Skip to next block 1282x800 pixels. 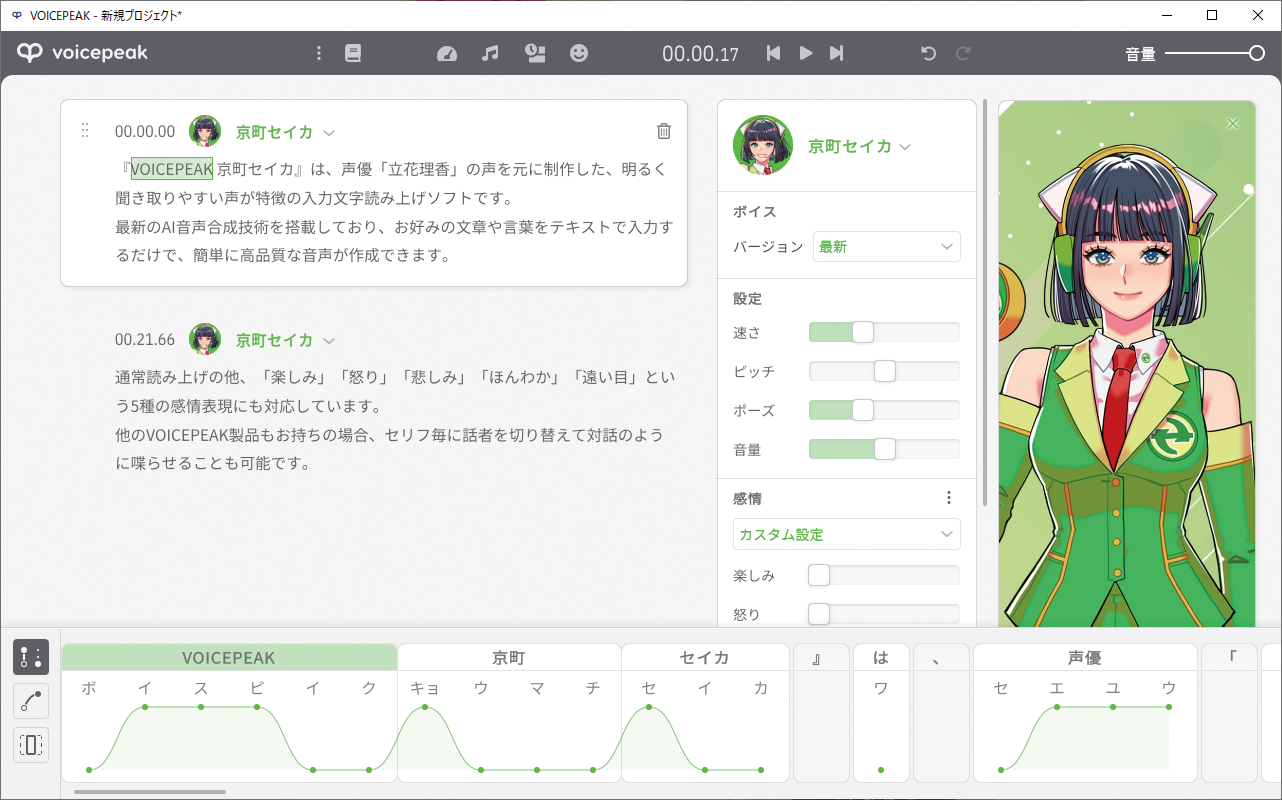pos(837,53)
